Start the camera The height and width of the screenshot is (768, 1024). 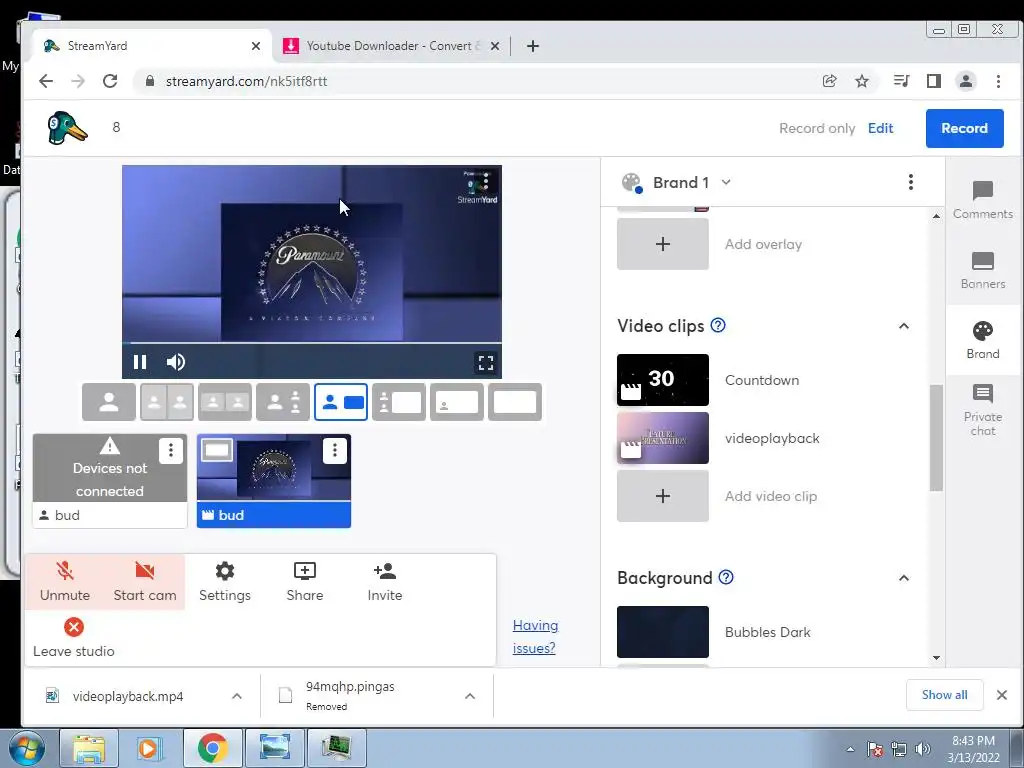[x=145, y=581]
